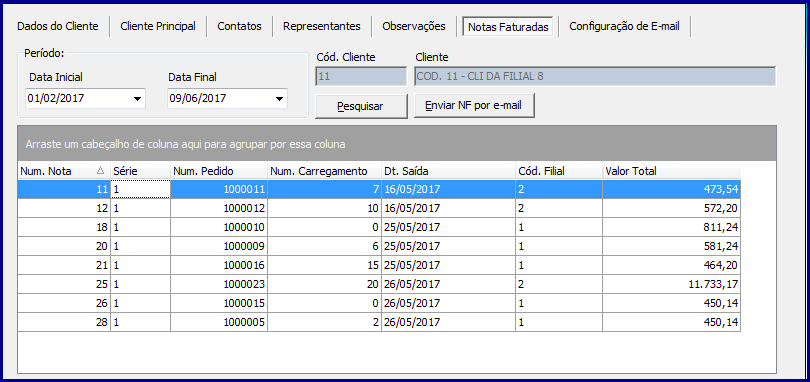Sort by the Num. Pedido column header

219,171
